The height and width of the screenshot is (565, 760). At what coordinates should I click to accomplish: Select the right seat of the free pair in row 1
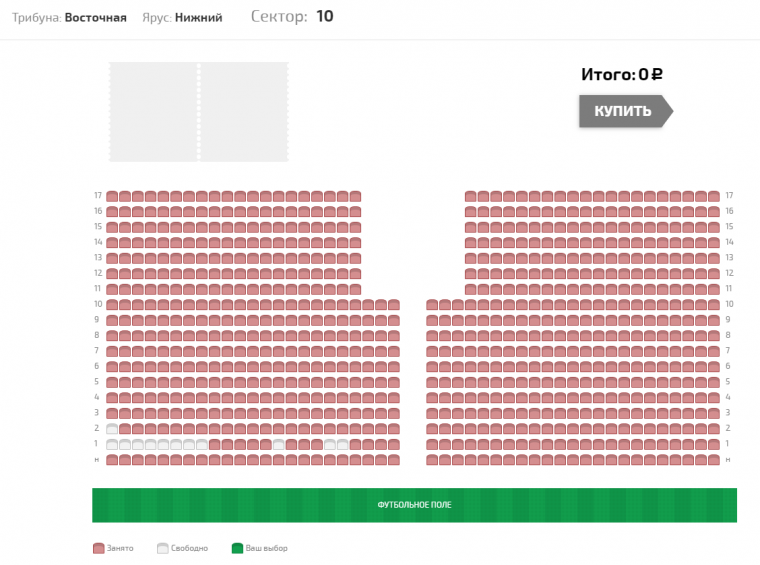coord(343,444)
